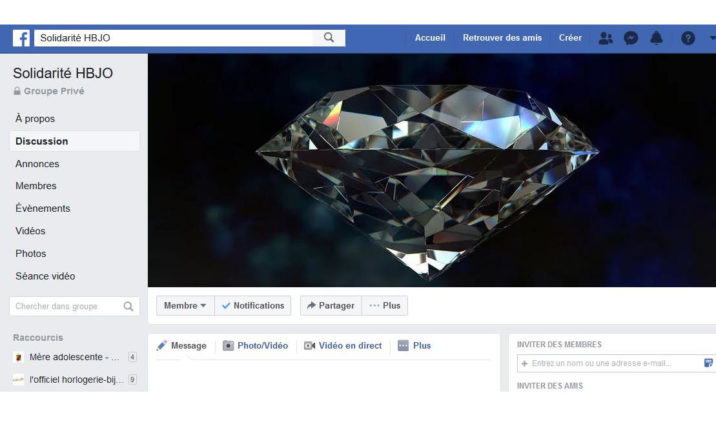Click the Partager button
Viewport: 716px width, 426px height.
click(x=331, y=305)
